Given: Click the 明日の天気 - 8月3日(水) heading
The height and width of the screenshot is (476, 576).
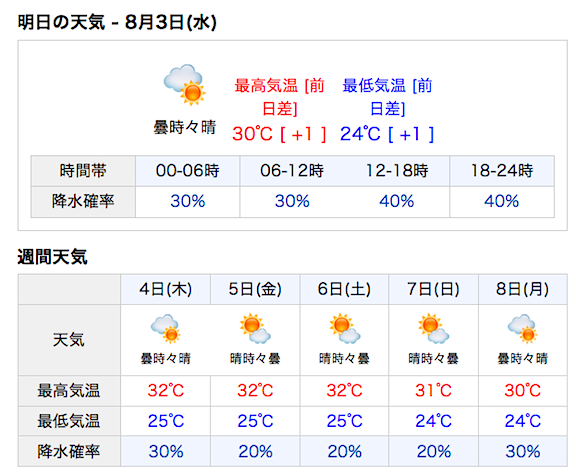Looking at the screenshot, I should [x=117, y=22].
